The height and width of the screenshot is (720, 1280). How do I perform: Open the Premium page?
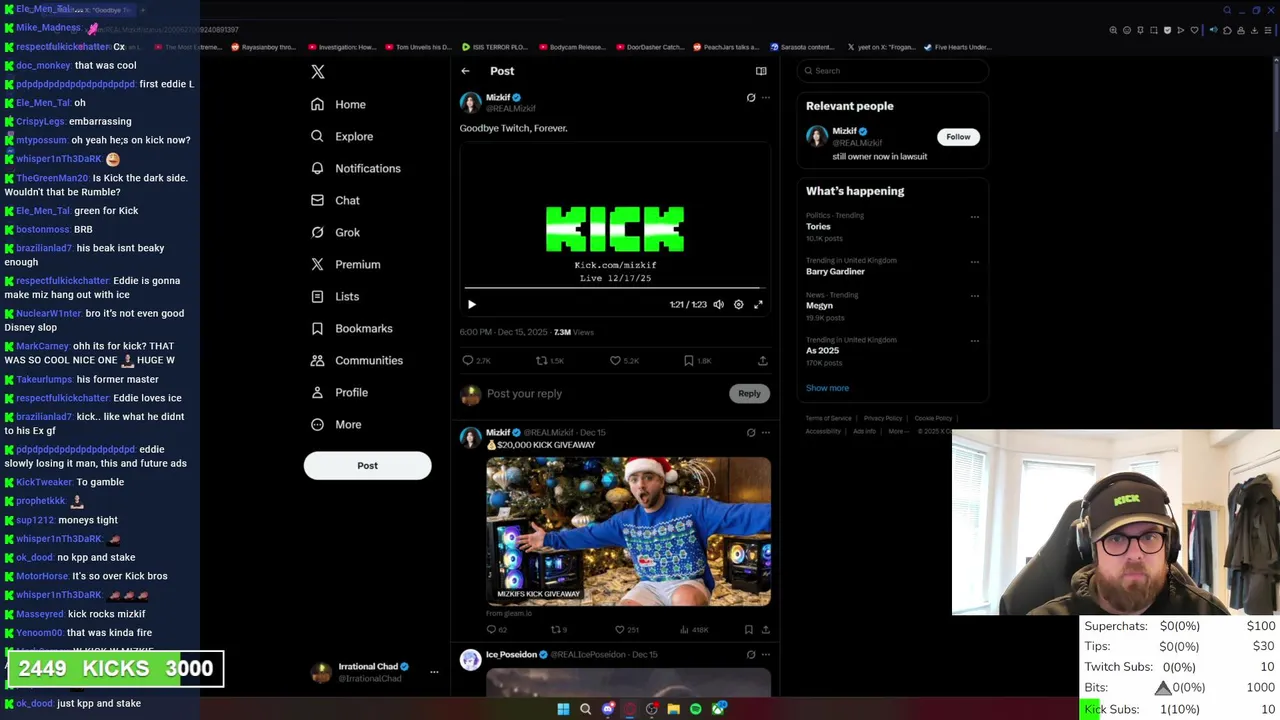[x=345, y=264]
